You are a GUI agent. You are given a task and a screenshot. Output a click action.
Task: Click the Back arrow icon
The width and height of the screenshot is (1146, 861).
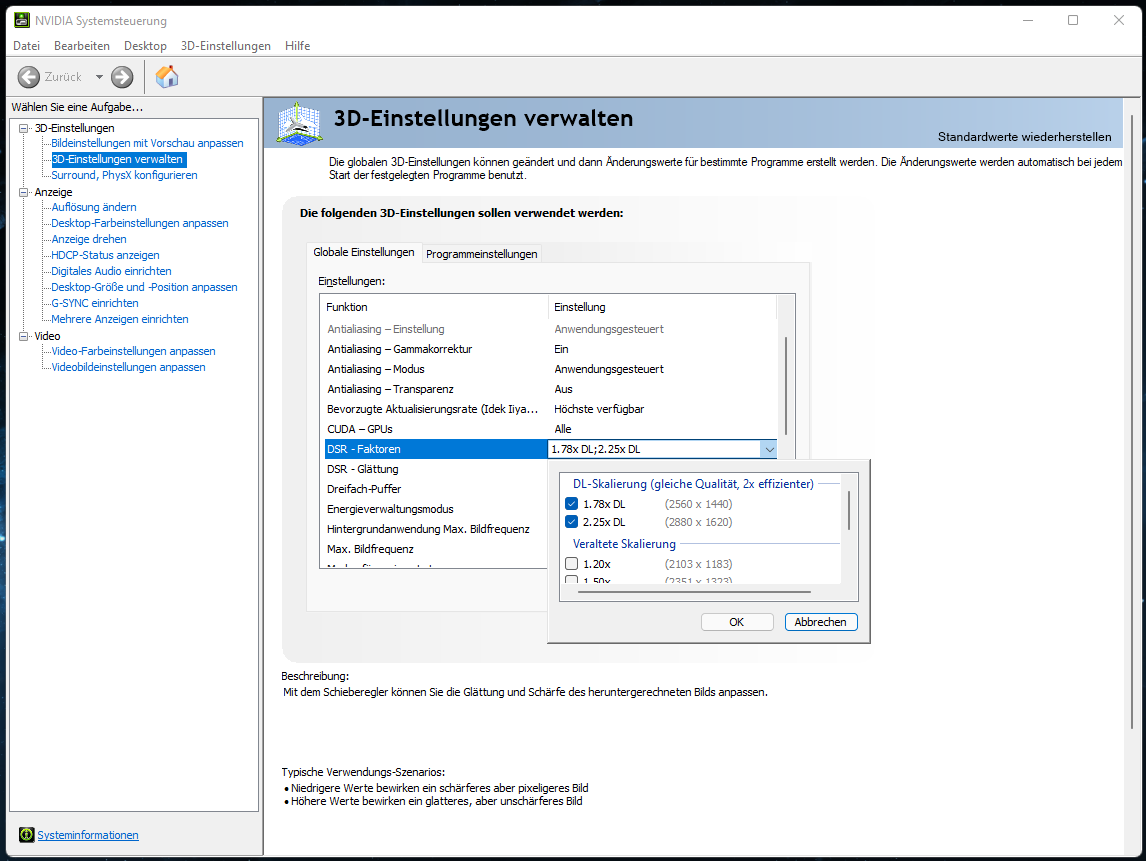(29, 77)
